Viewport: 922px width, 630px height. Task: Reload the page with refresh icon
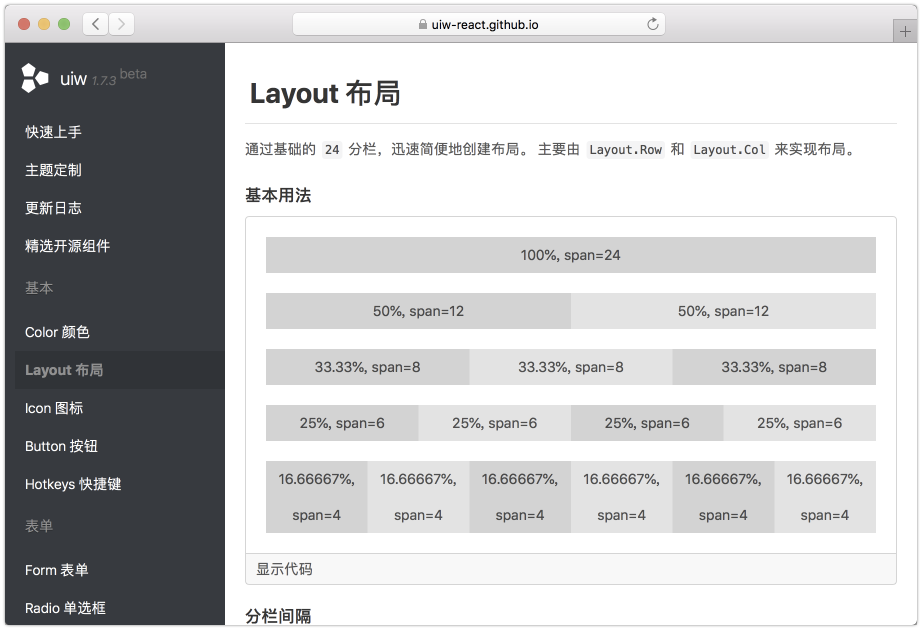click(653, 24)
